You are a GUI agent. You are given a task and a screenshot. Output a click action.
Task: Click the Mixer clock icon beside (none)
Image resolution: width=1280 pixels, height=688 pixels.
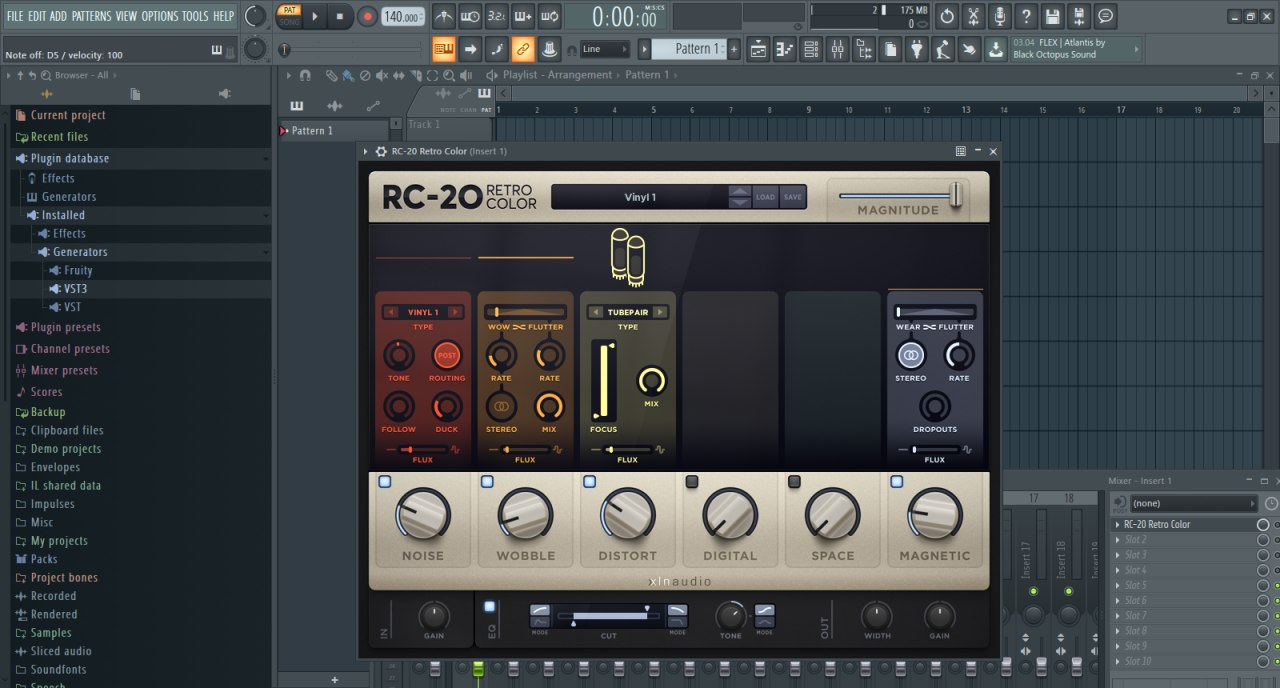pos(1270,503)
